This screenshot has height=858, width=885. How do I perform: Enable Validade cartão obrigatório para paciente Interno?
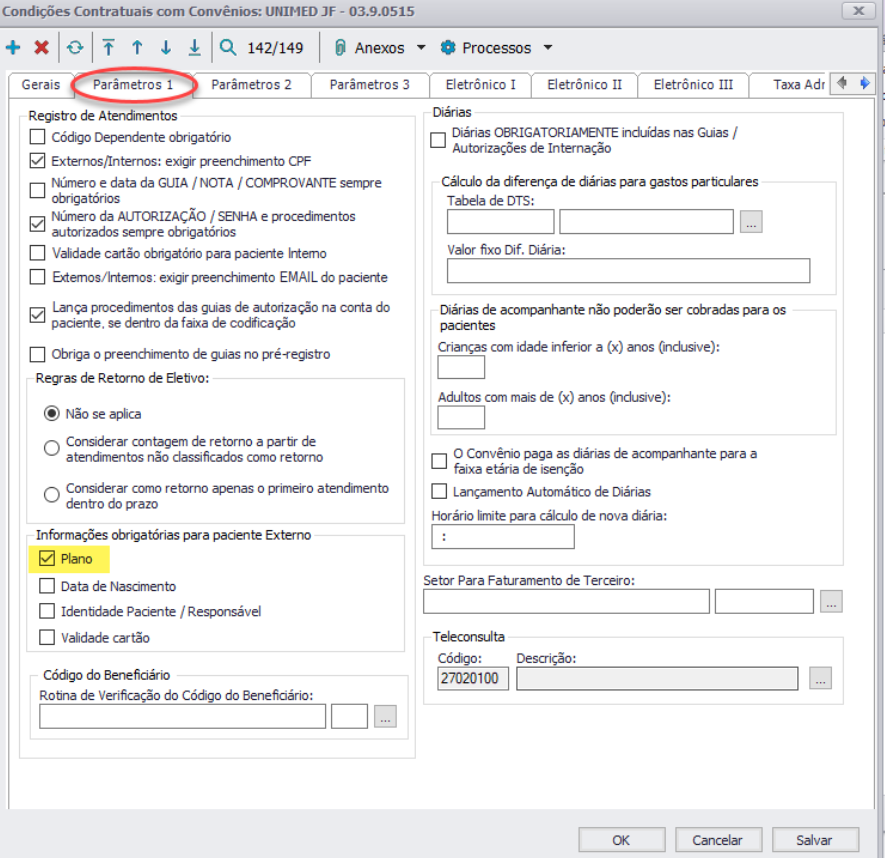coord(37,253)
